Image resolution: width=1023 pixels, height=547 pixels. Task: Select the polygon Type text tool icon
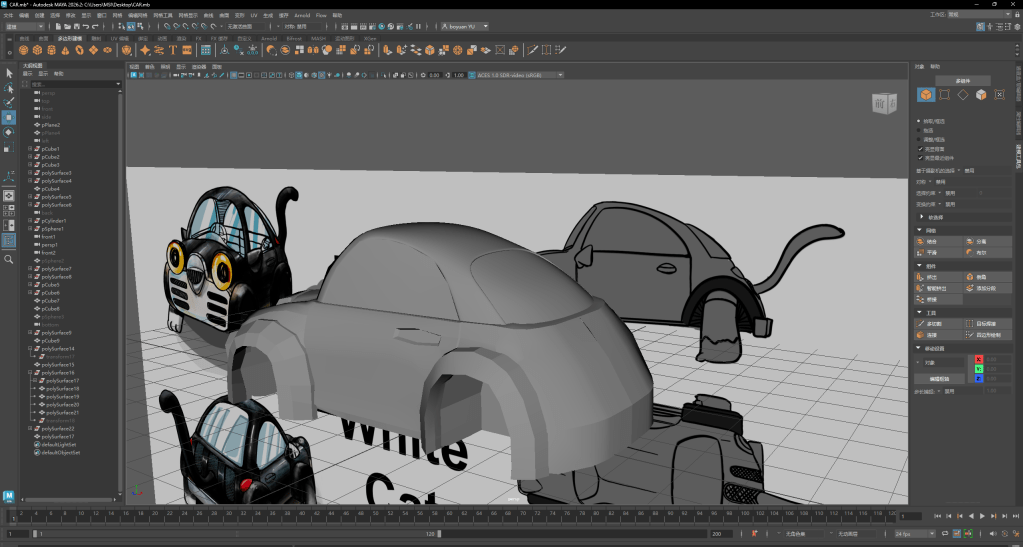(x=173, y=49)
